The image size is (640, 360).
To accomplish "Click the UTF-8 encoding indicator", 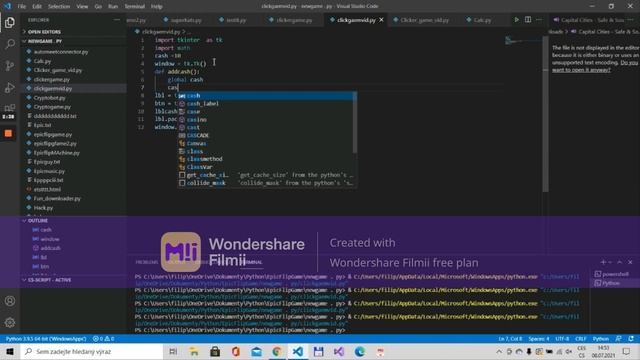I will point(562,339).
